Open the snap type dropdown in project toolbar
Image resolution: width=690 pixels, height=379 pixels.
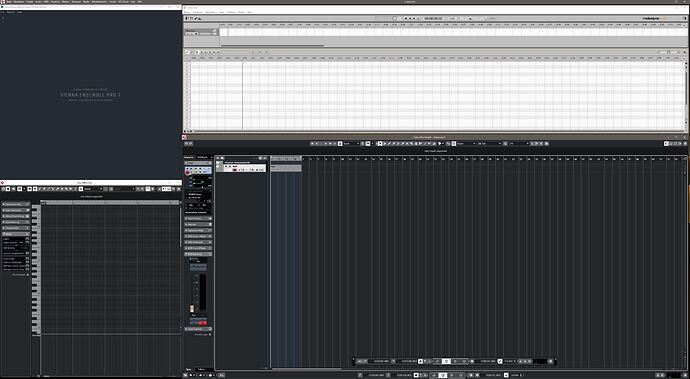pyautogui.click(x=466, y=144)
